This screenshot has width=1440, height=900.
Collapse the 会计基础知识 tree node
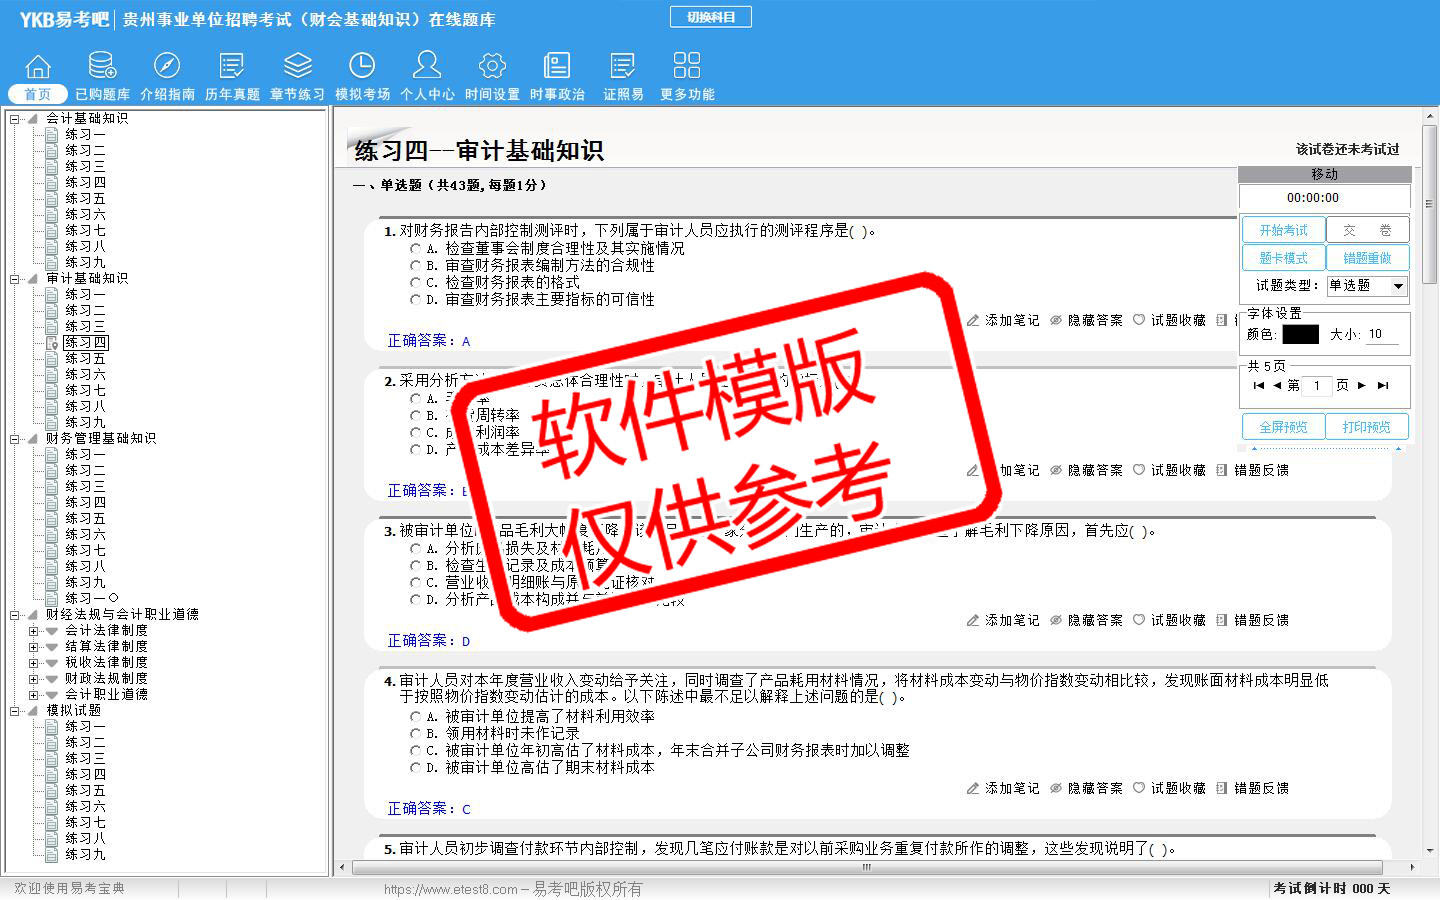15,119
